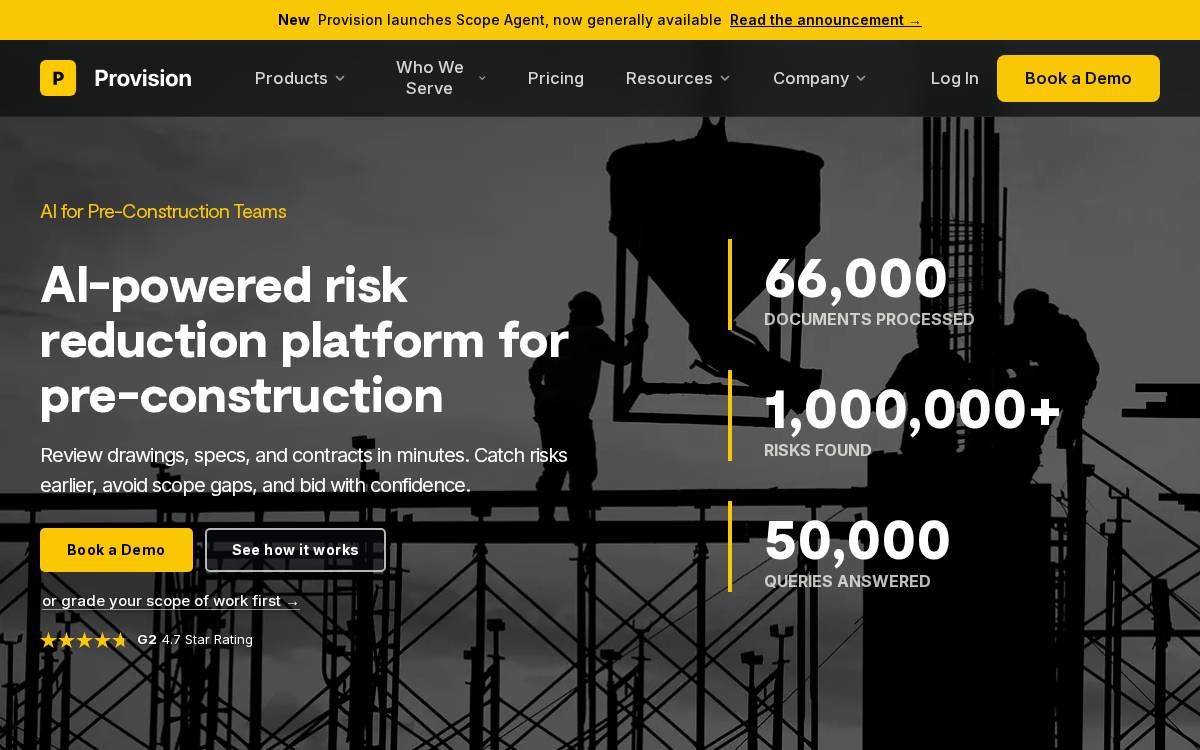1200x750 pixels.
Task: Click the 50,000 statistic
Action: click(x=857, y=540)
